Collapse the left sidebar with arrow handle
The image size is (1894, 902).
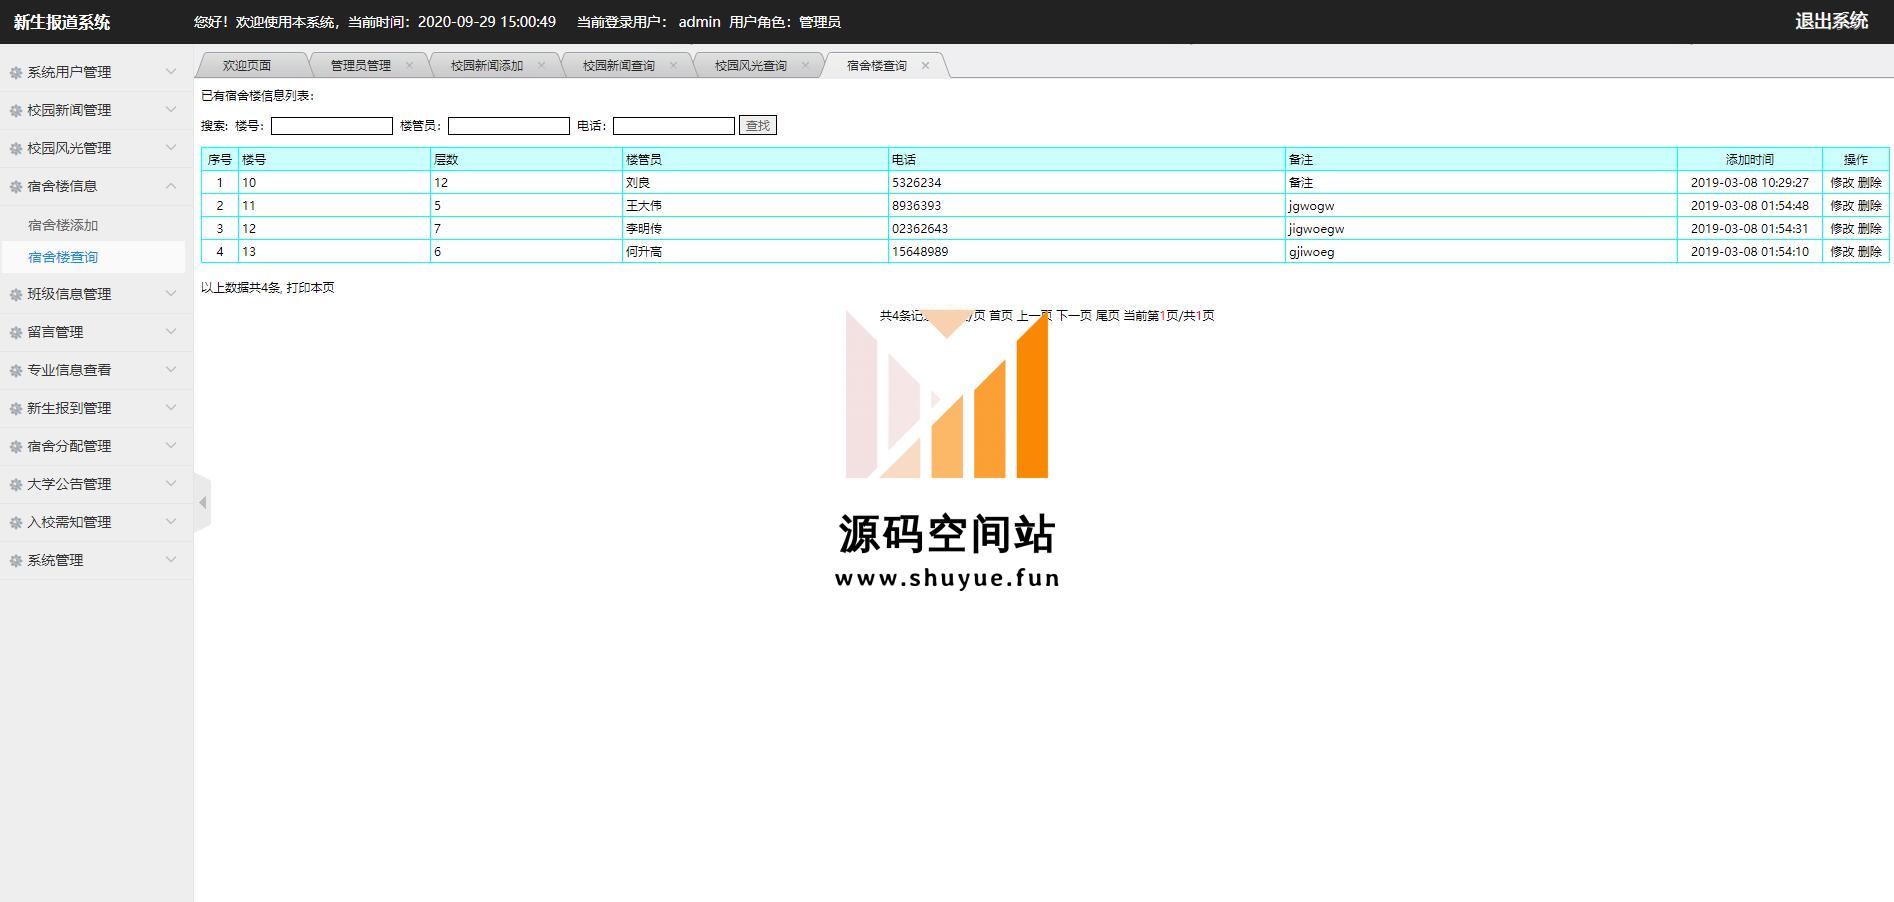pos(202,502)
